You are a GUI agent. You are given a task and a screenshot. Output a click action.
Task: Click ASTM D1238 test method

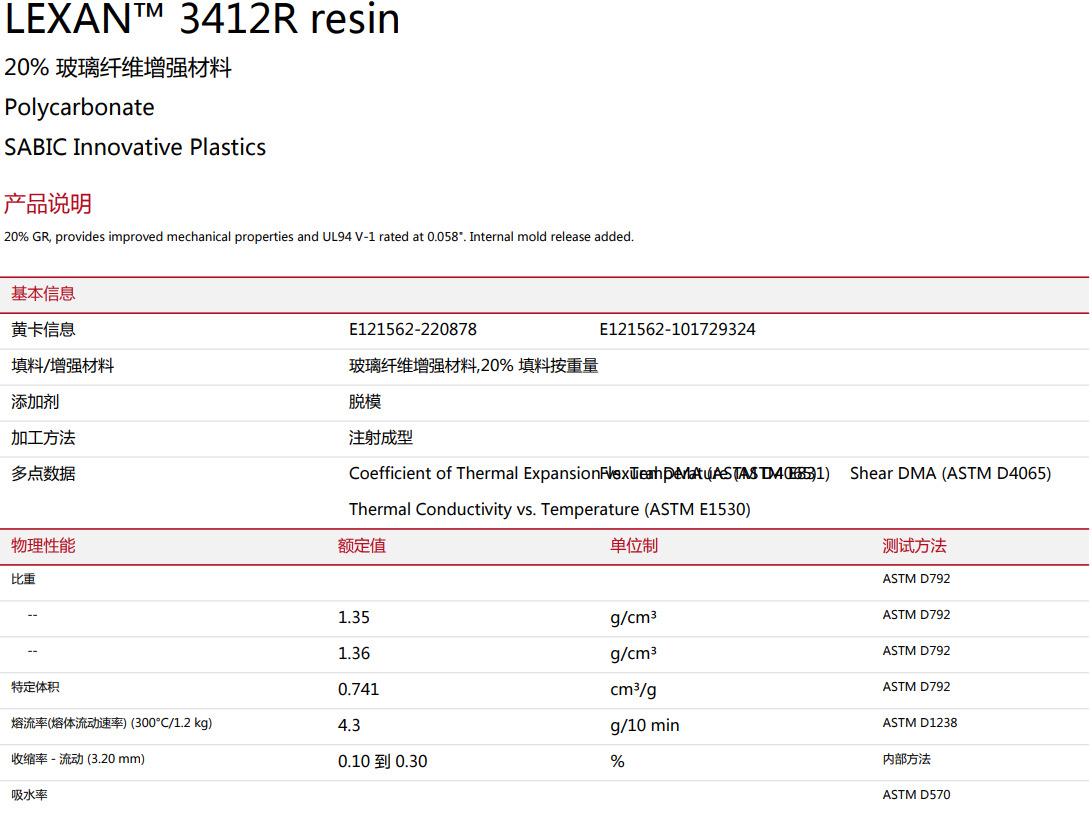coord(919,723)
